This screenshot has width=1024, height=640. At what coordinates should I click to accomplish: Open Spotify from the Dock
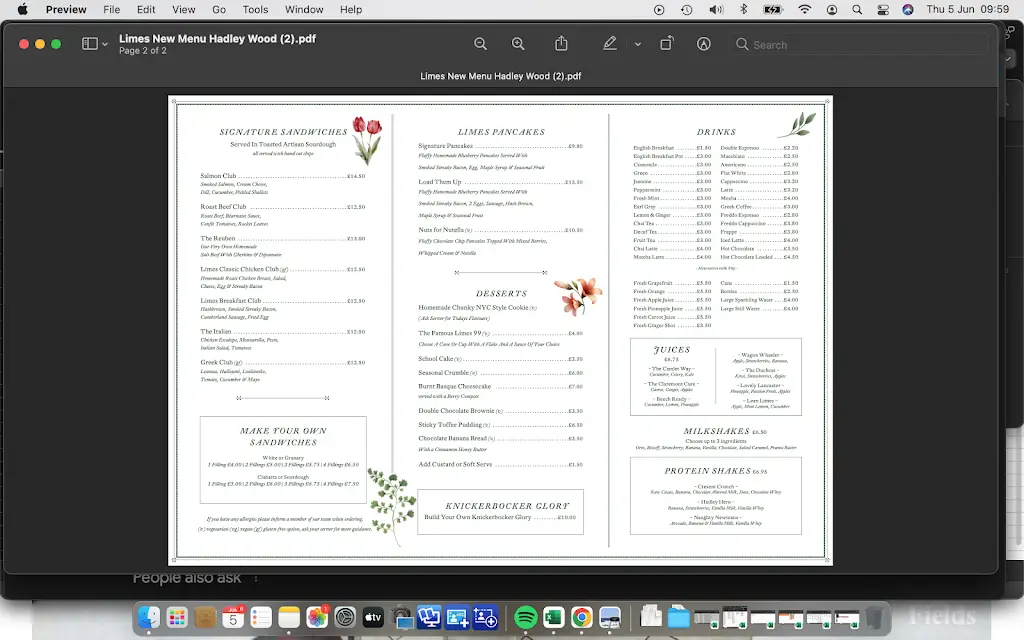[x=524, y=618]
